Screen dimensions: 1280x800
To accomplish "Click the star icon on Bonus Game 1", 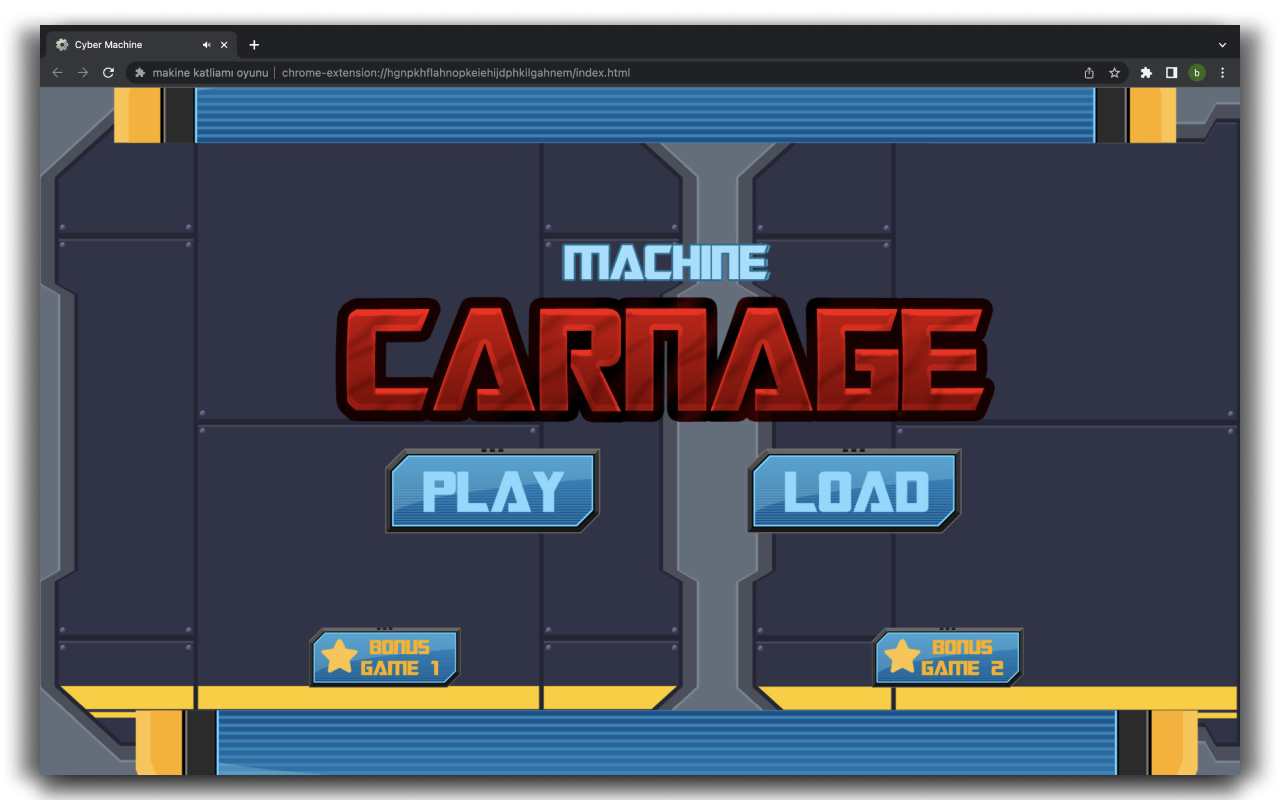I will pyautogui.click(x=340, y=657).
